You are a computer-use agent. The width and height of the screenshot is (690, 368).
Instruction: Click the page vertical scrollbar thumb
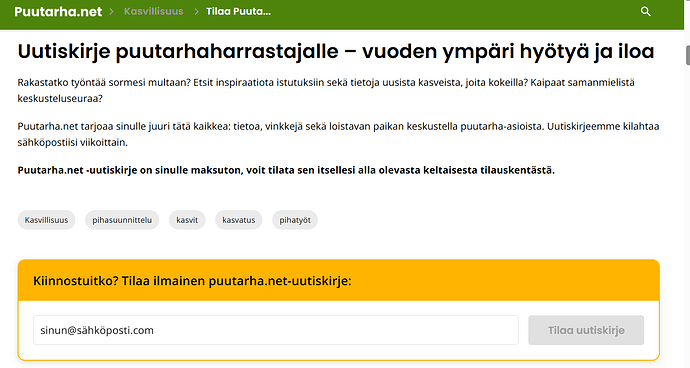pos(687,55)
